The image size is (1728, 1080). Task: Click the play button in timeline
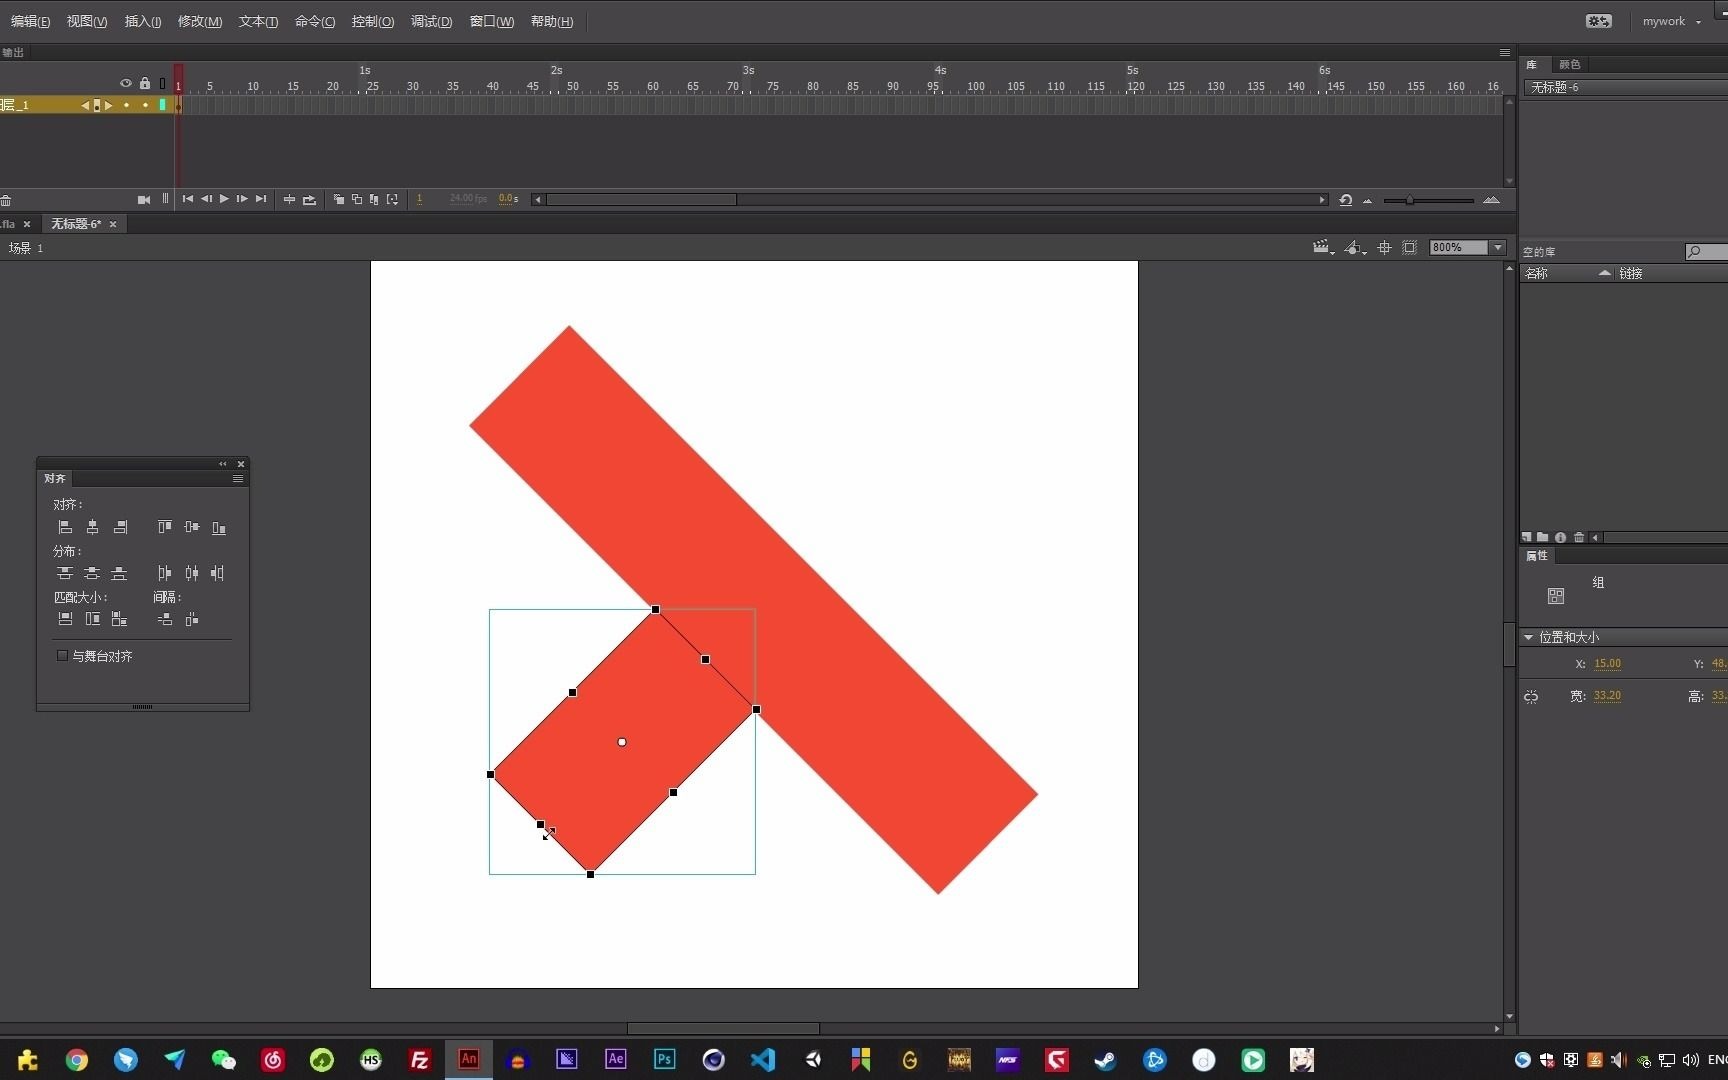pos(224,199)
